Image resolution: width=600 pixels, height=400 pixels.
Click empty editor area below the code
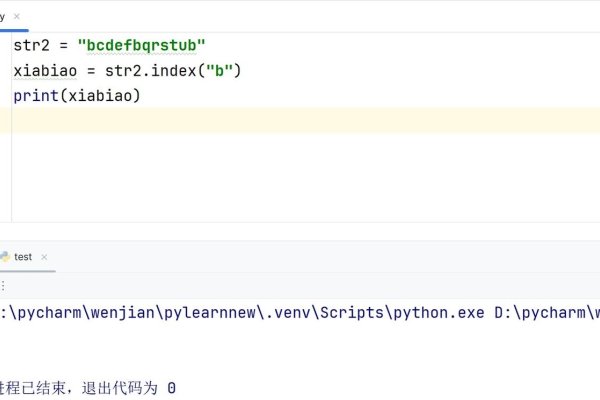point(300,180)
